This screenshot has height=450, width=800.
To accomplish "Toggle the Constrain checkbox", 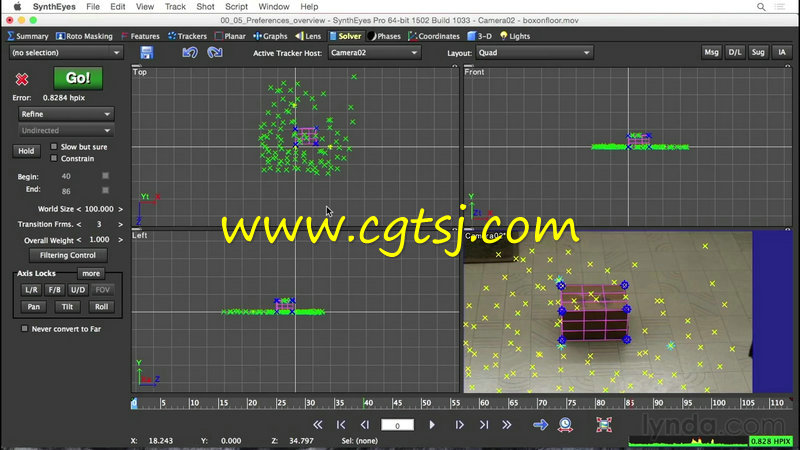I will pos(54,158).
